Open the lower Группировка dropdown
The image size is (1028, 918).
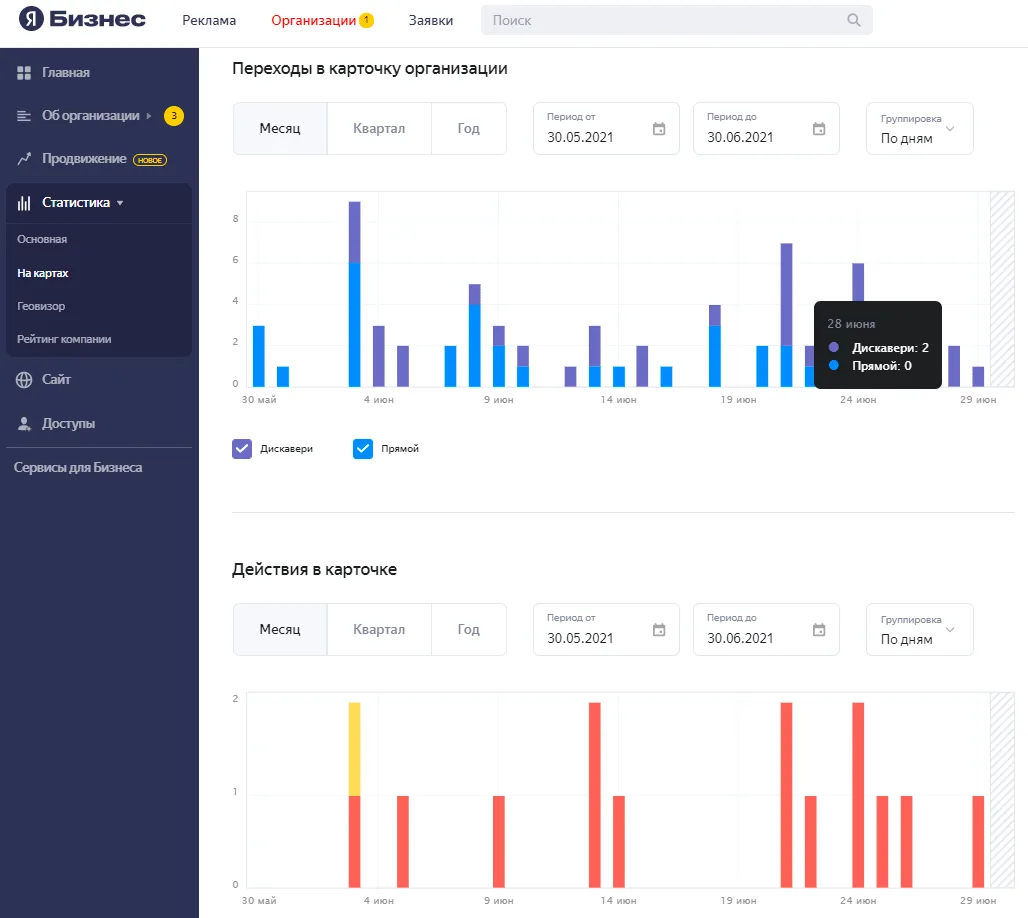(x=919, y=629)
